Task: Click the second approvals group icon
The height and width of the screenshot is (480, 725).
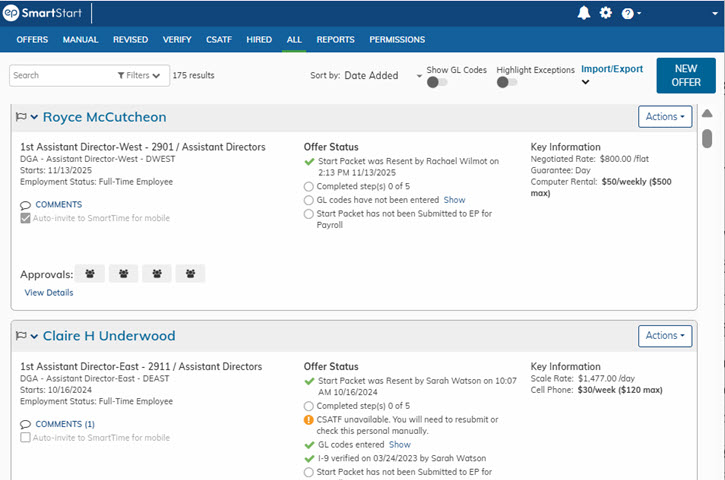Action: click(123, 274)
